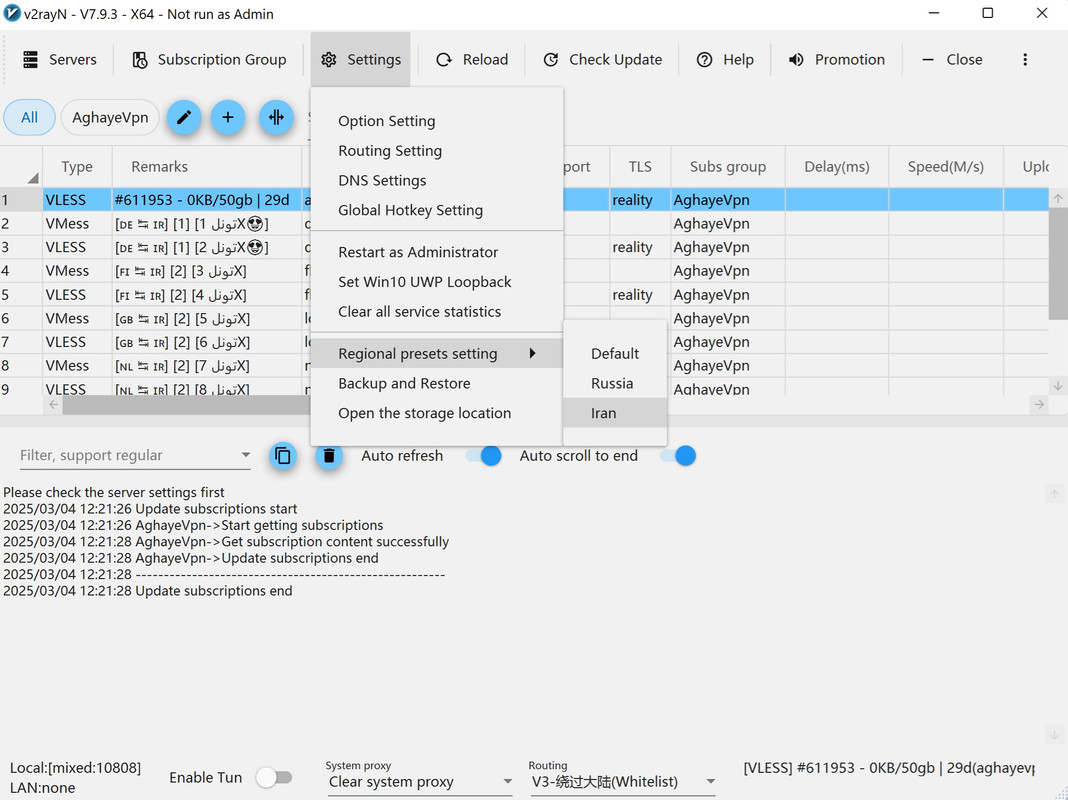1068x800 pixels.
Task: Click the table scroll left arrow
Action: [x=53, y=404]
